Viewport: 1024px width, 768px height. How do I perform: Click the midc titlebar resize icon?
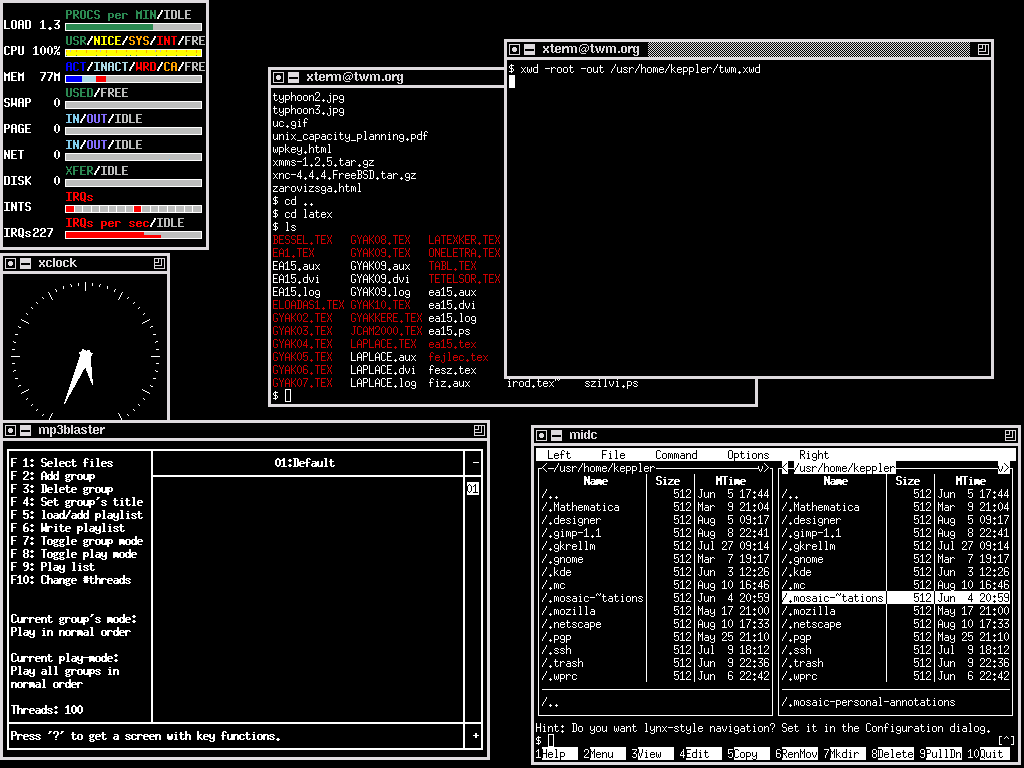coord(1010,436)
